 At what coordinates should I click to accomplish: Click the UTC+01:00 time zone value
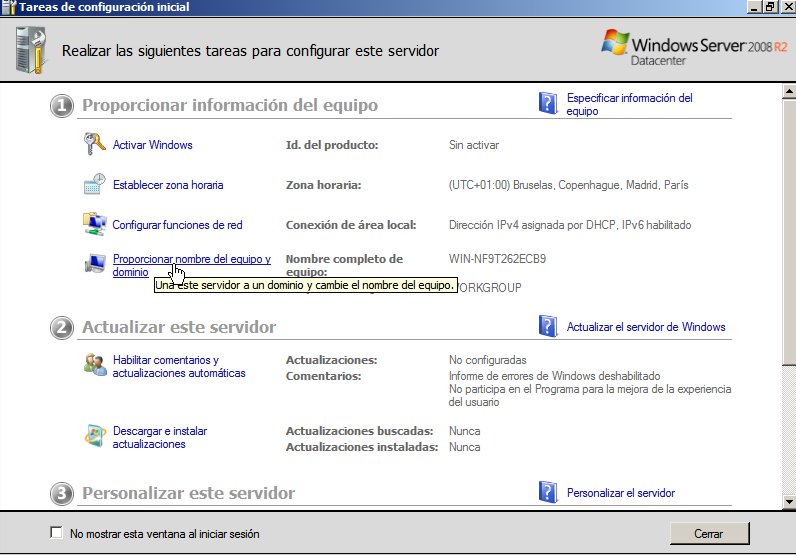tap(569, 185)
